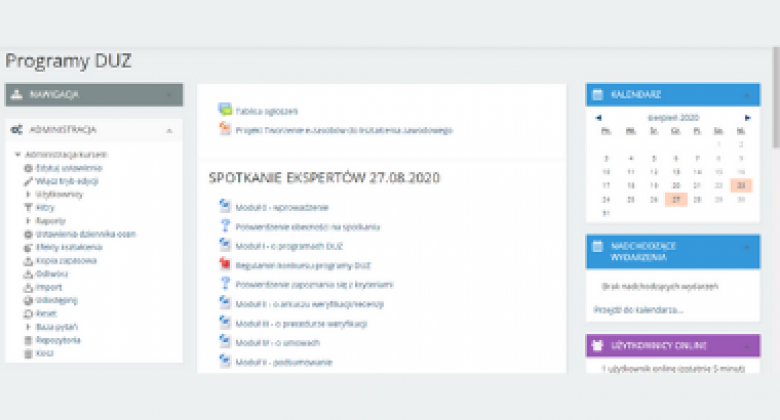The image size is (780, 420).
Task: Click the Edytuj ustawienia gear icon
Action: pos(28,168)
